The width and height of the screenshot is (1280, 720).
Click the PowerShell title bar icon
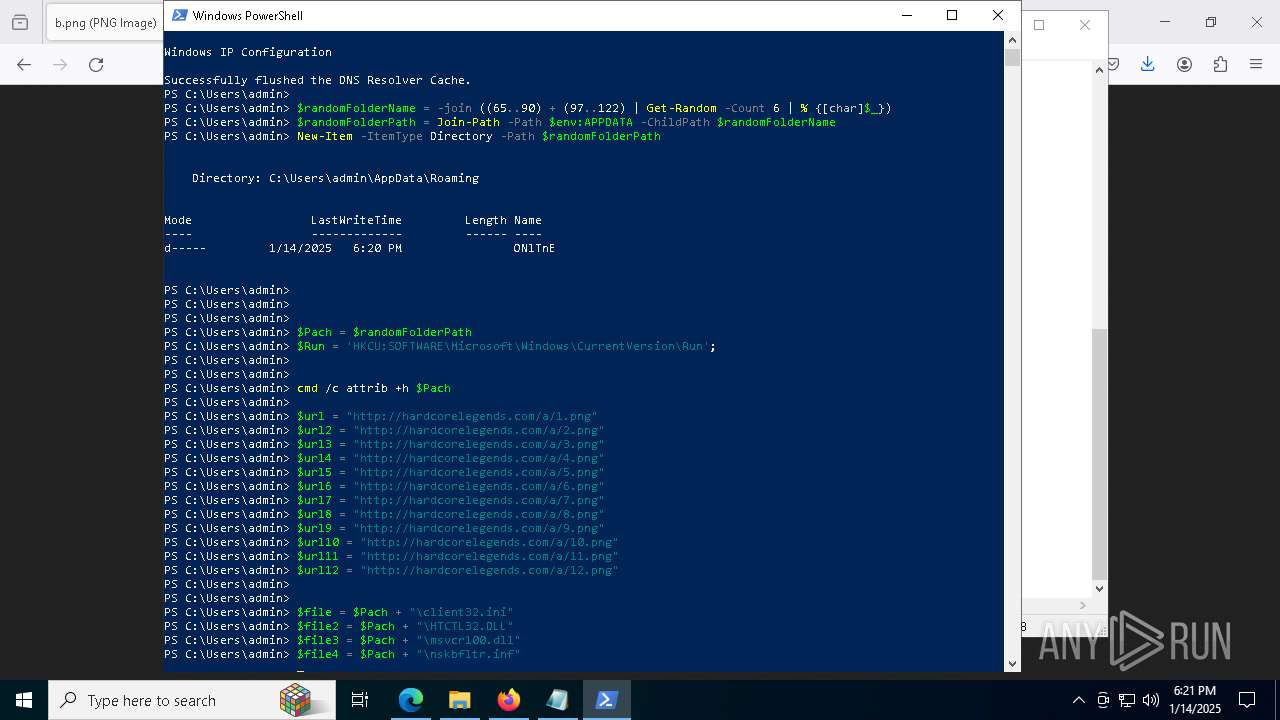tap(179, 15)
